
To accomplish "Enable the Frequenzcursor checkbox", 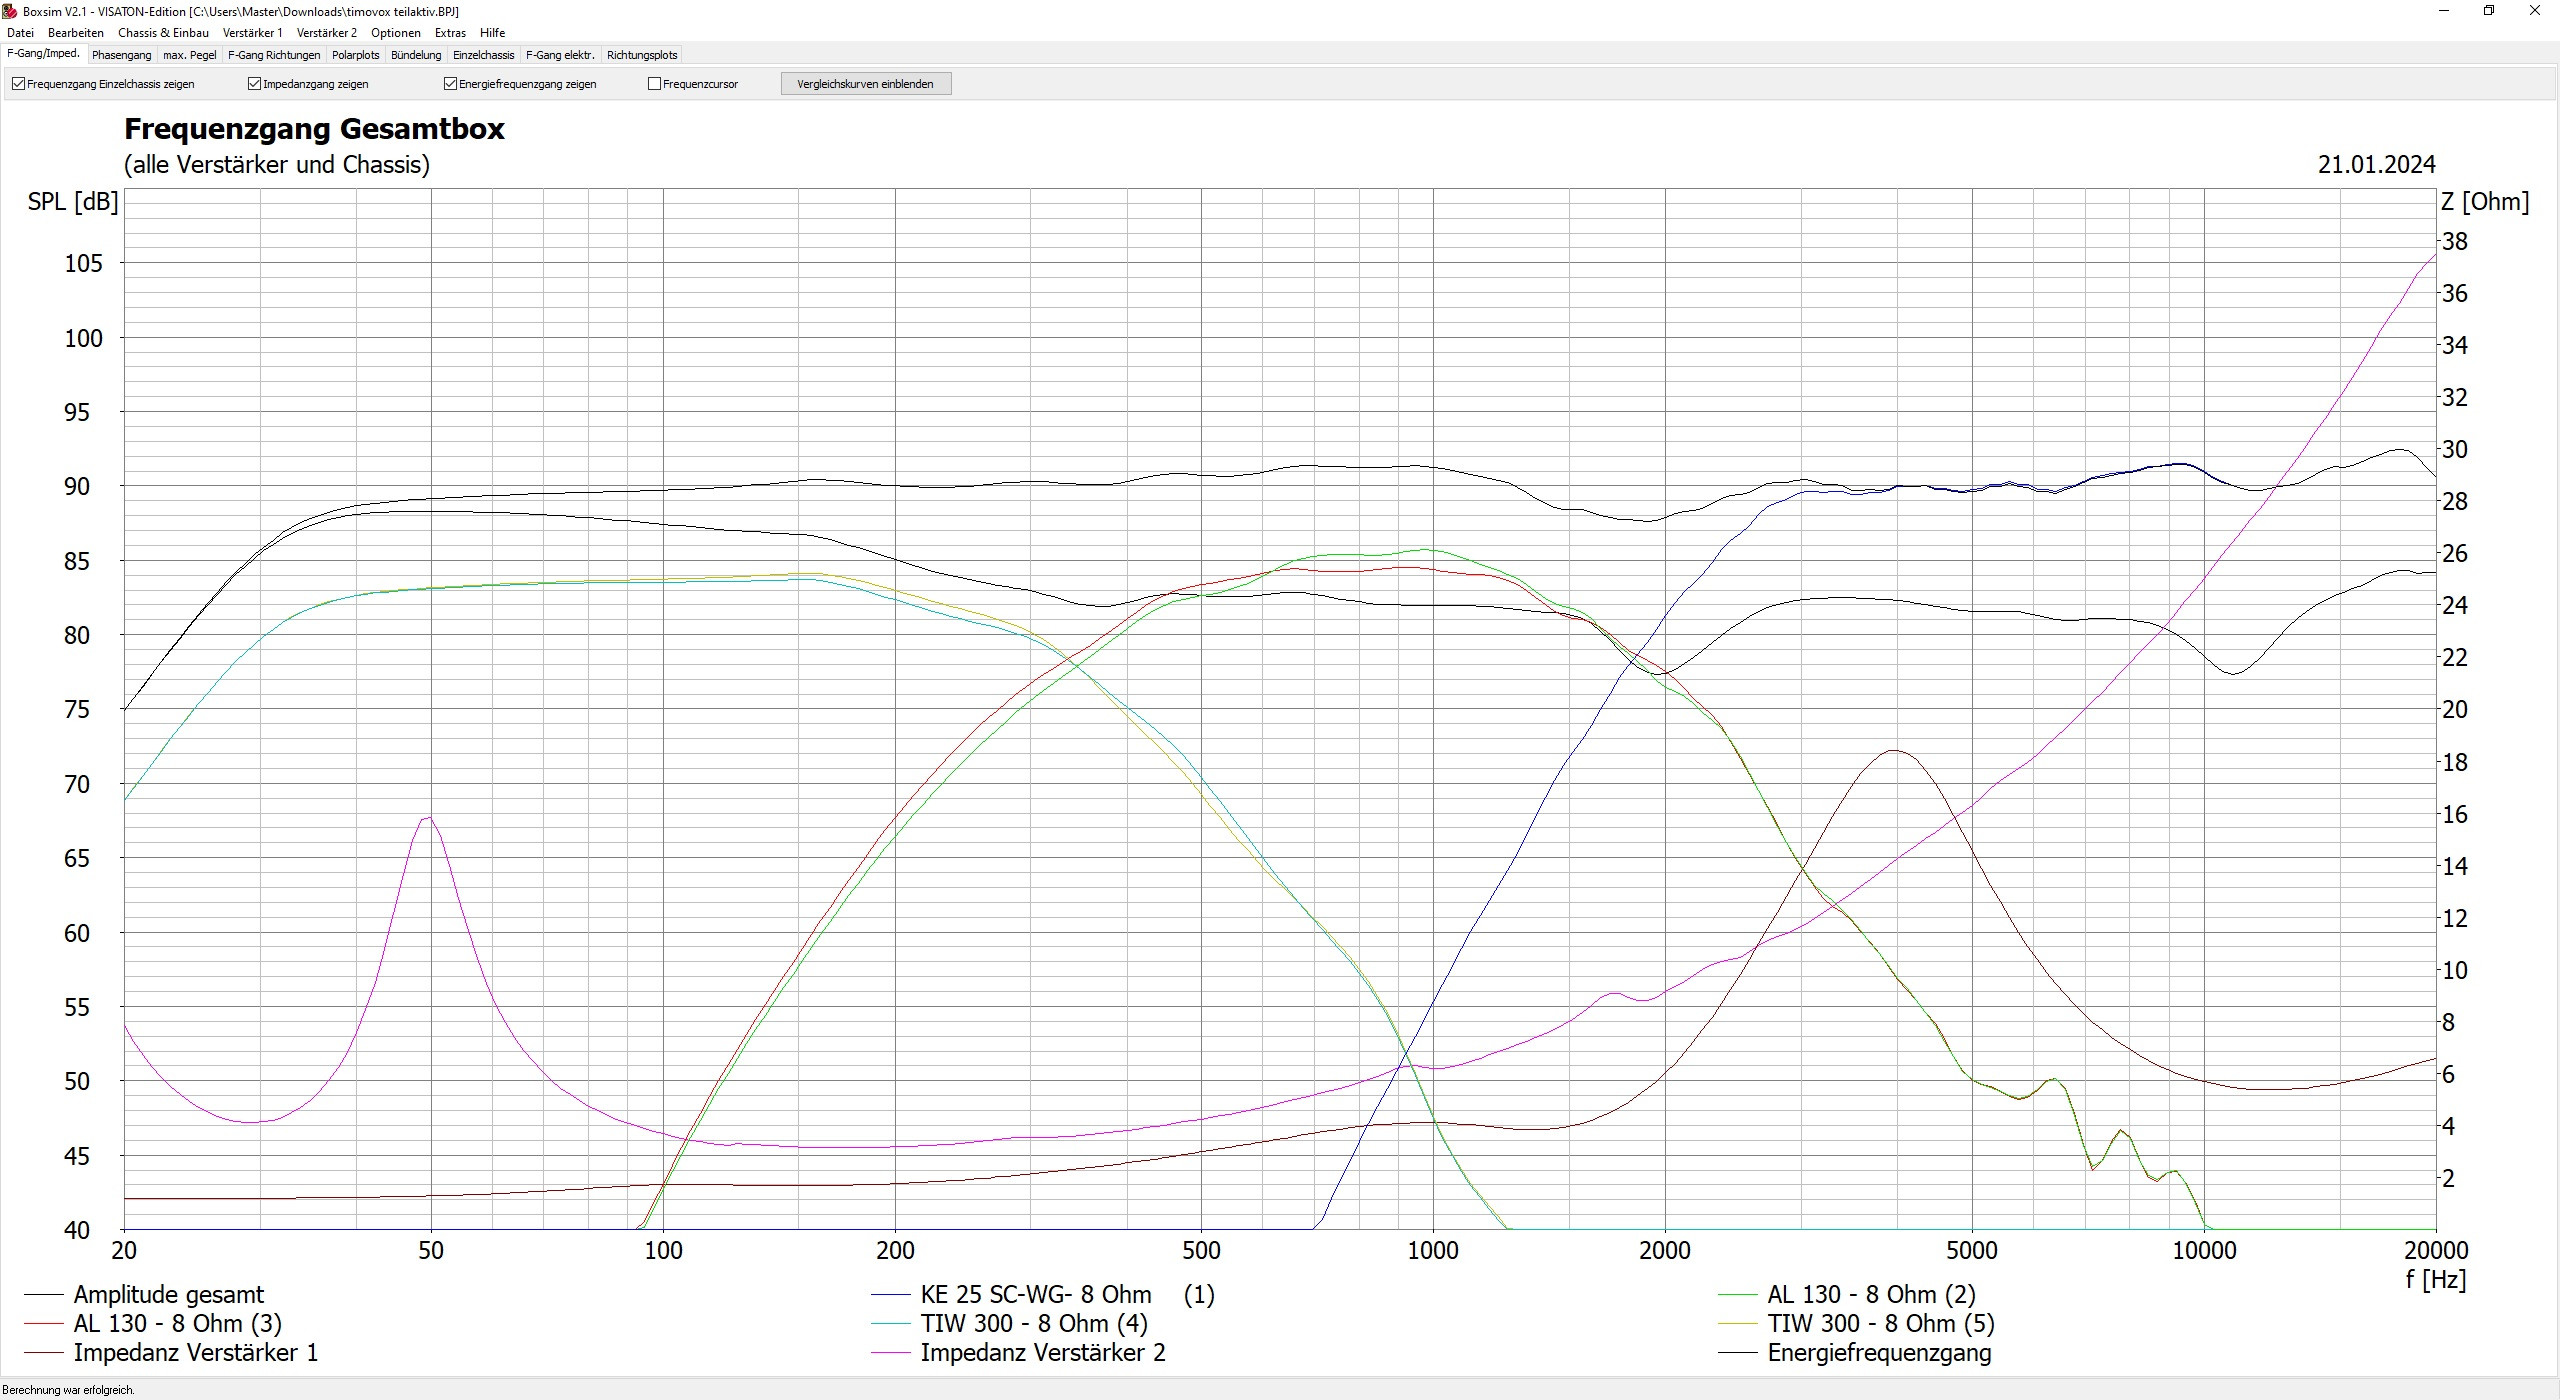I will [x=654, y=84].
